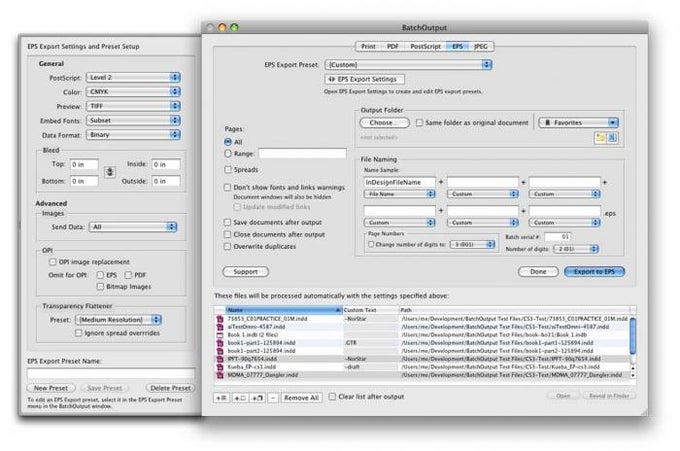Image resolution: width=680 pixels, height=451 pixels.
Task: Check Omit for OPI Bitmap Images
Action: [100, 287]
